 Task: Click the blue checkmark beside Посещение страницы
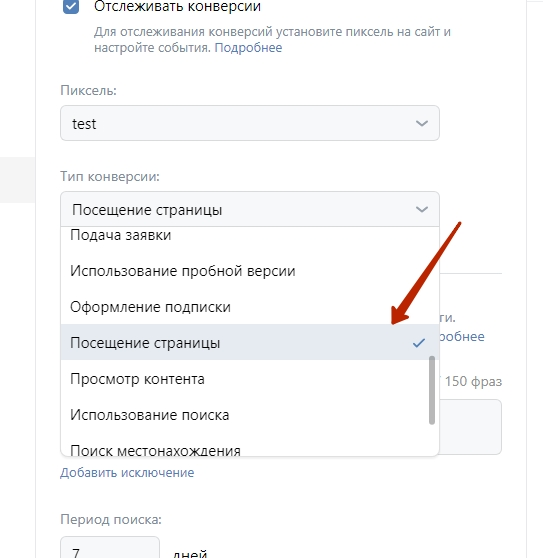click(419, 343)
